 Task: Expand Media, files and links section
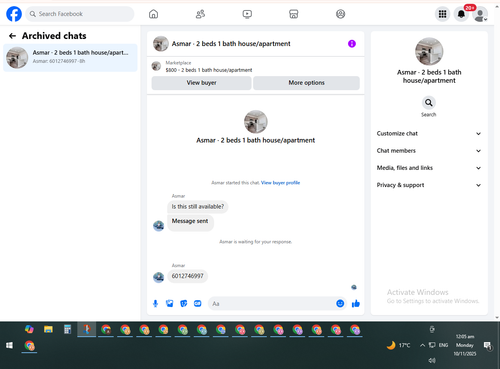click(x=429, y=168)
